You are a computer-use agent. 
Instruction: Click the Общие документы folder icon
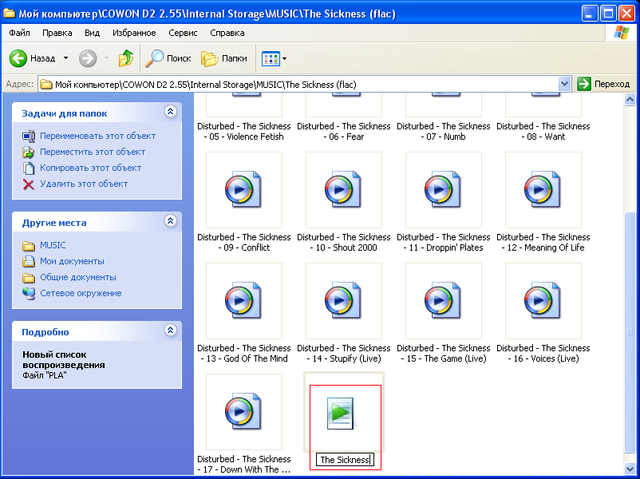pos(28,277)
